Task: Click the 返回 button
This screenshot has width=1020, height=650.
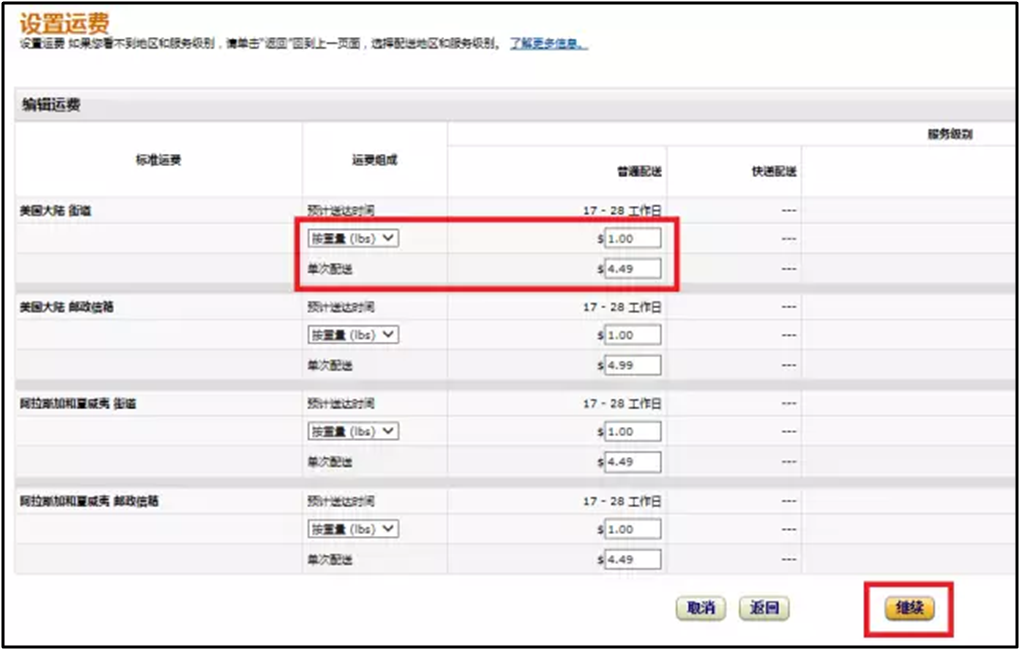Action: click(x=763, y=608)
